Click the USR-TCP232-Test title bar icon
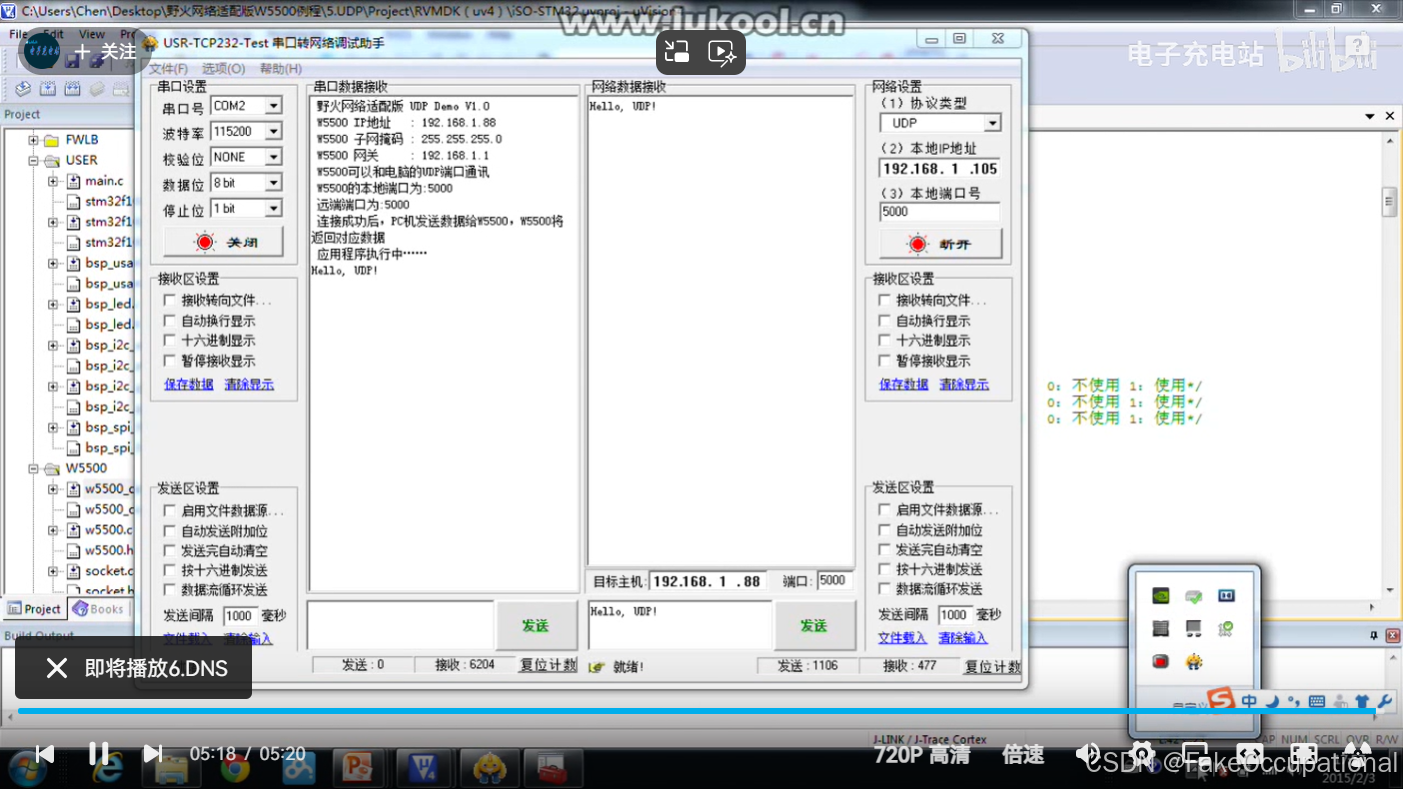 coord(150,43)
